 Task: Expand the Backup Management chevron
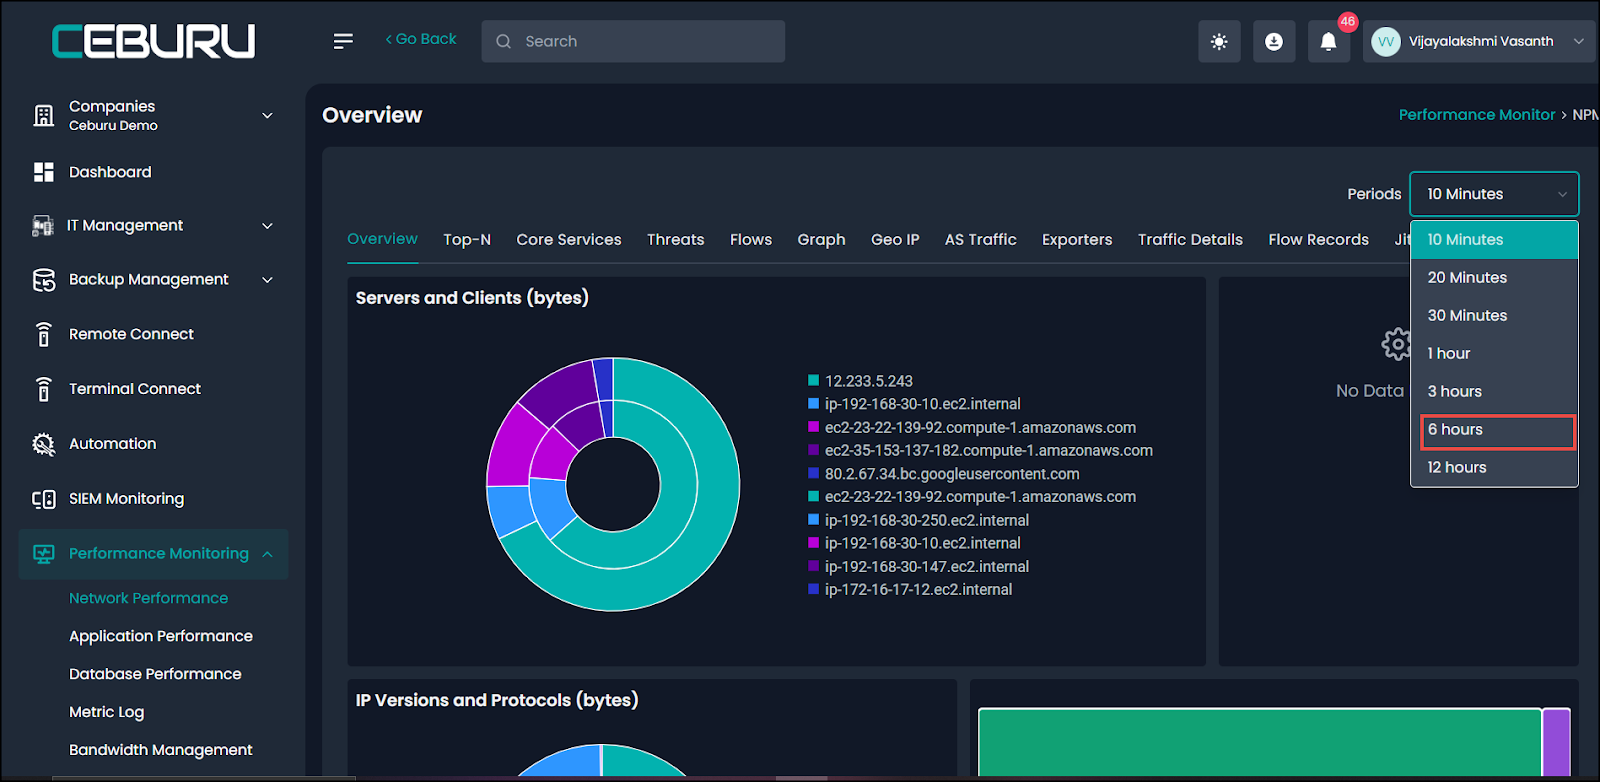[x=267, y=280]
